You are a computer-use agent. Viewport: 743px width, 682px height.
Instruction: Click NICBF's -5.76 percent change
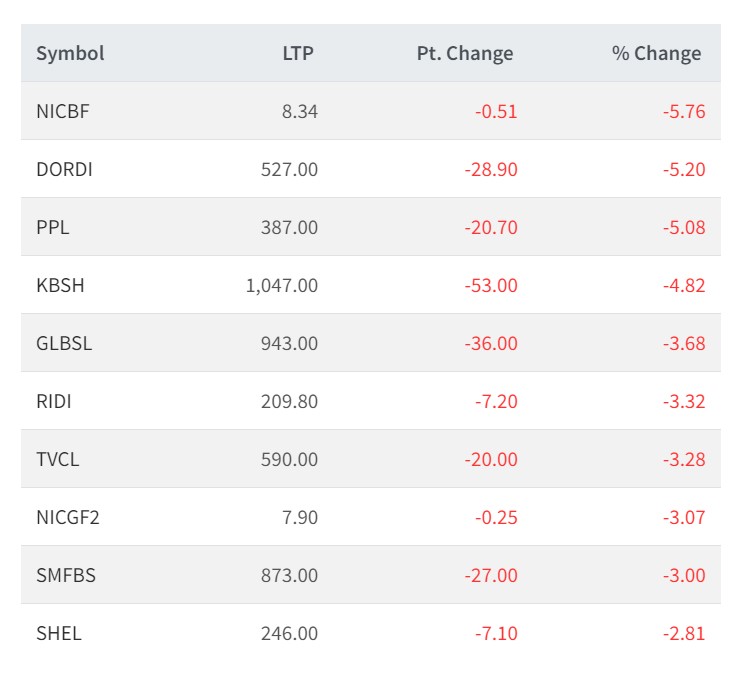pos(684,112)
